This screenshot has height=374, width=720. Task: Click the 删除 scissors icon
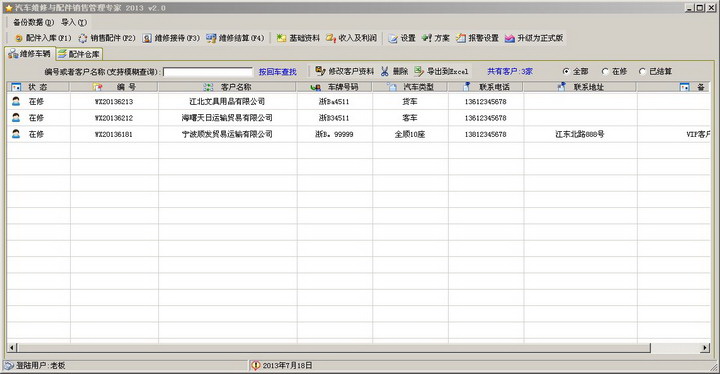point(385,71)
